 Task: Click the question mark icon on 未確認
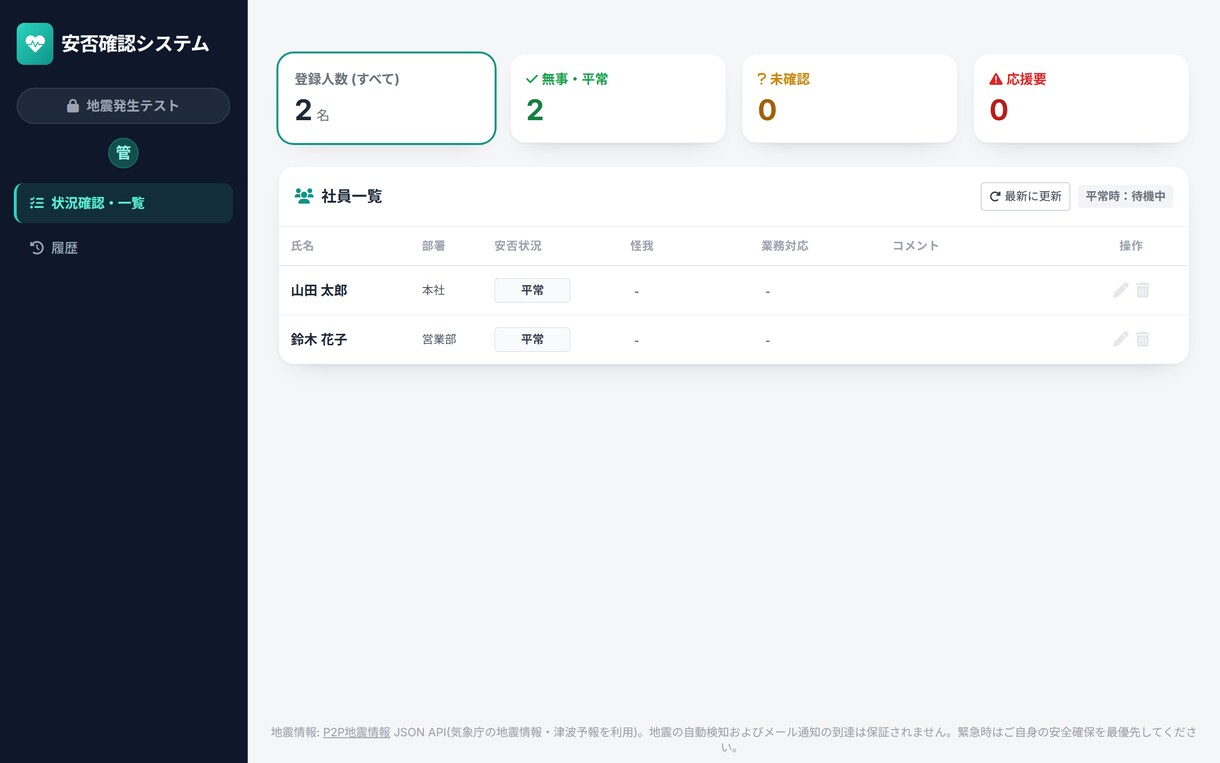coord(761,79)
